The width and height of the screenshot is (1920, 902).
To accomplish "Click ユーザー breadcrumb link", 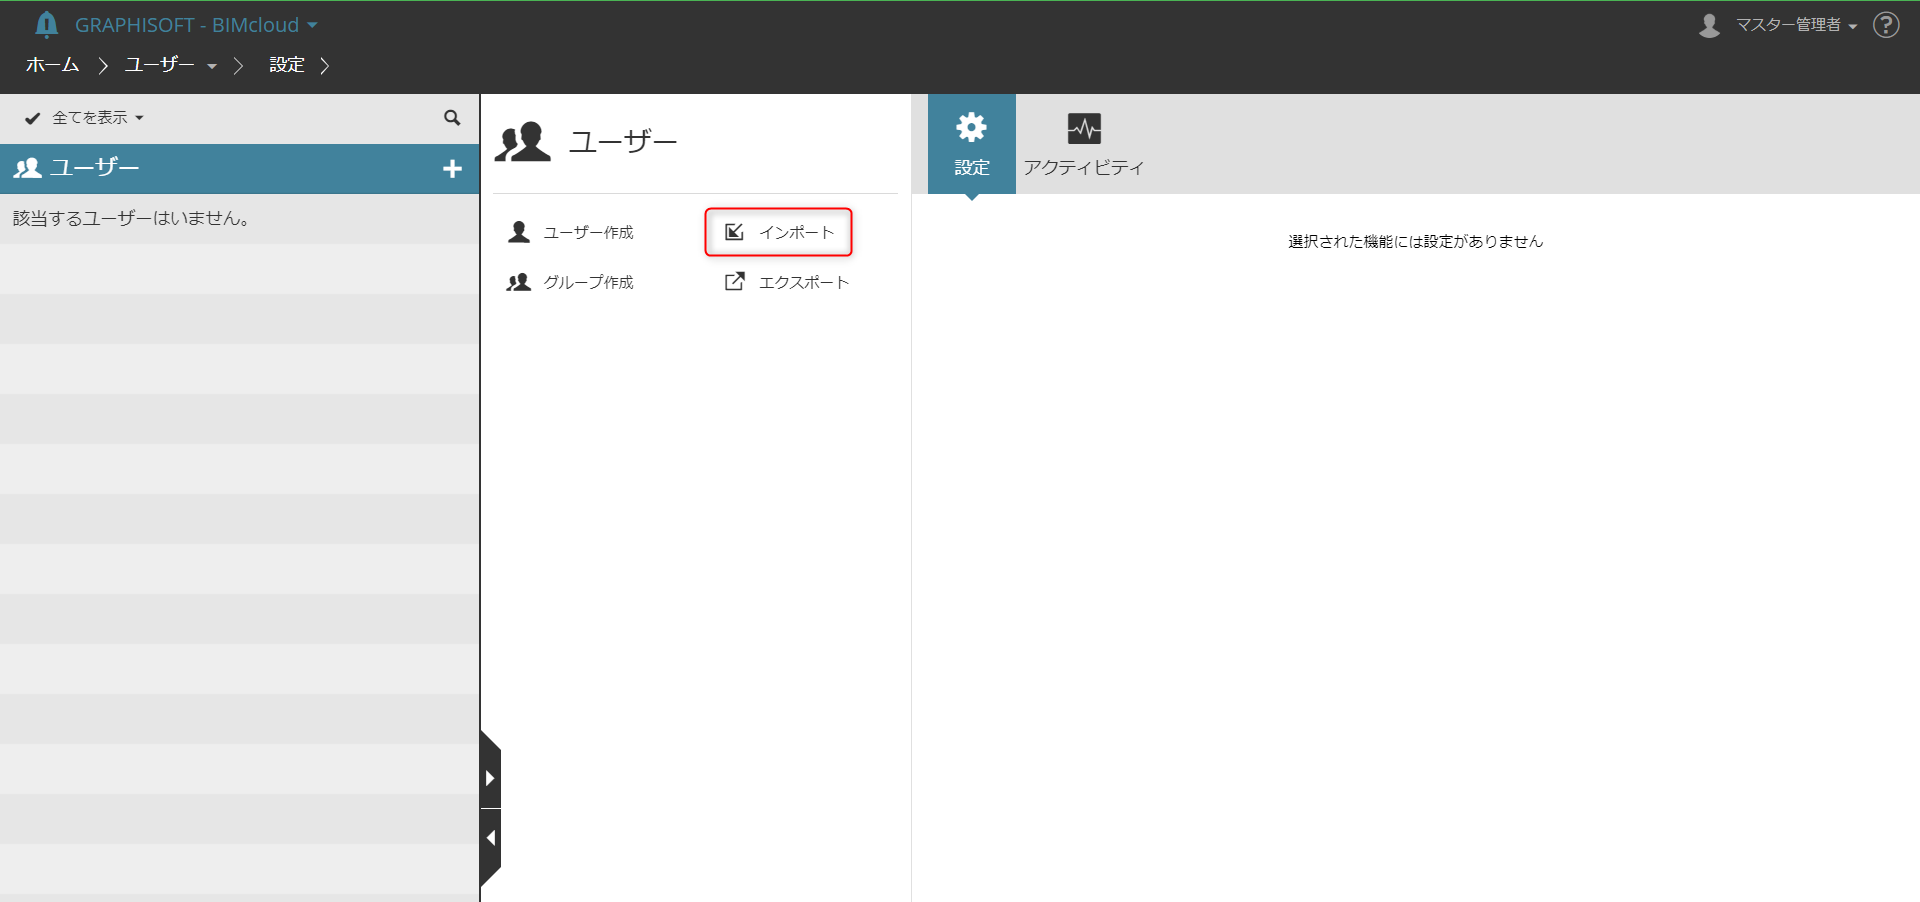I will click(159, 65).
